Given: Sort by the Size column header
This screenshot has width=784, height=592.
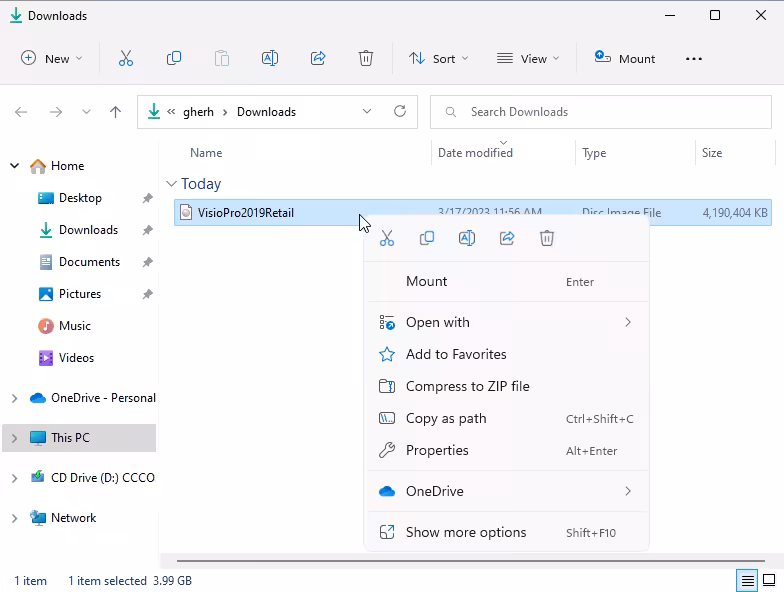Looking at the screenshot, I should tap(712, 153).
